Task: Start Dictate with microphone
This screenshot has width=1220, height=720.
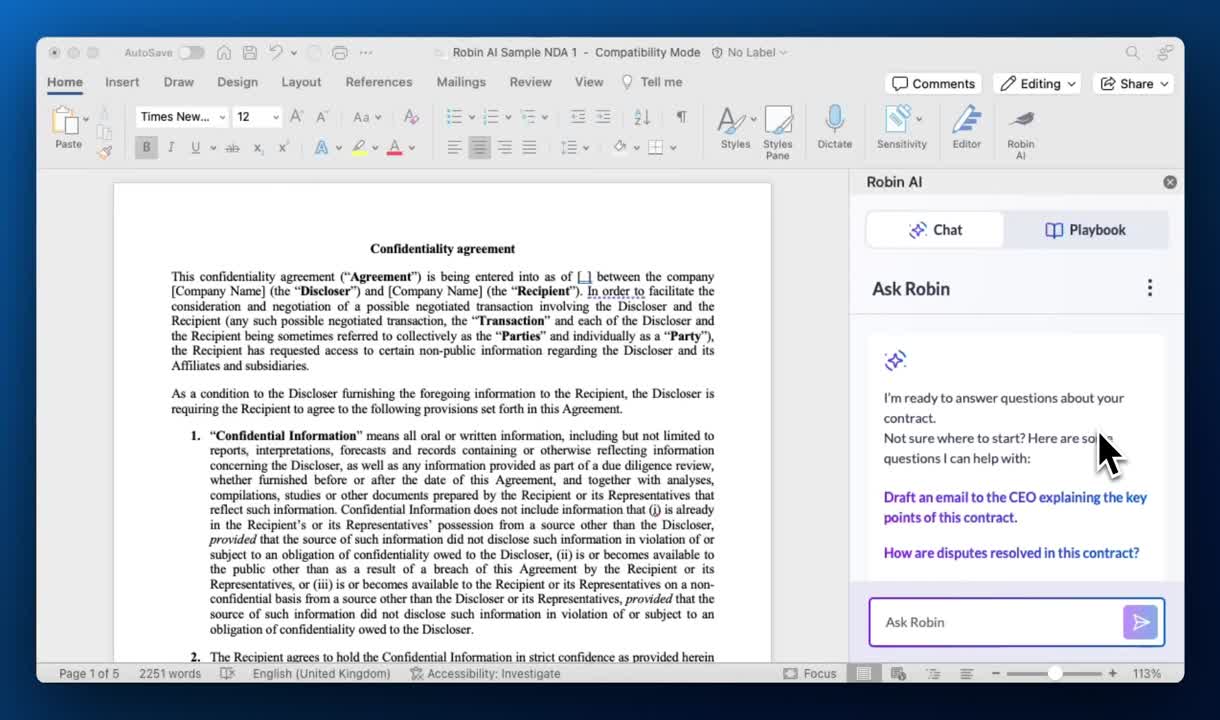Action: click(834, 128)
